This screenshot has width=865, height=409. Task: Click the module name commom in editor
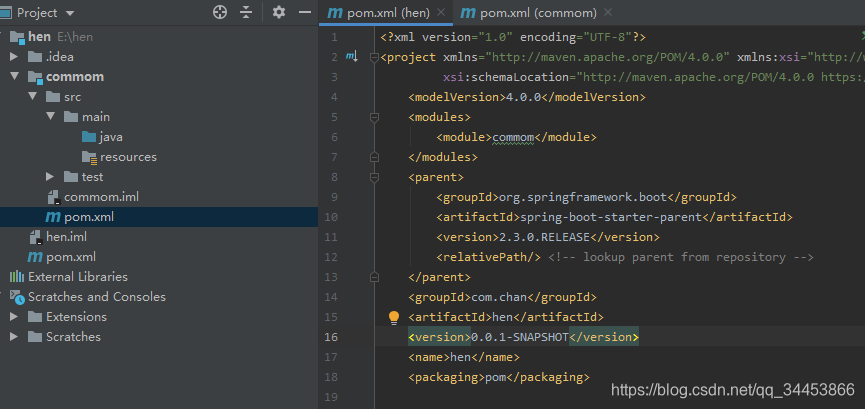click(513, 137)
